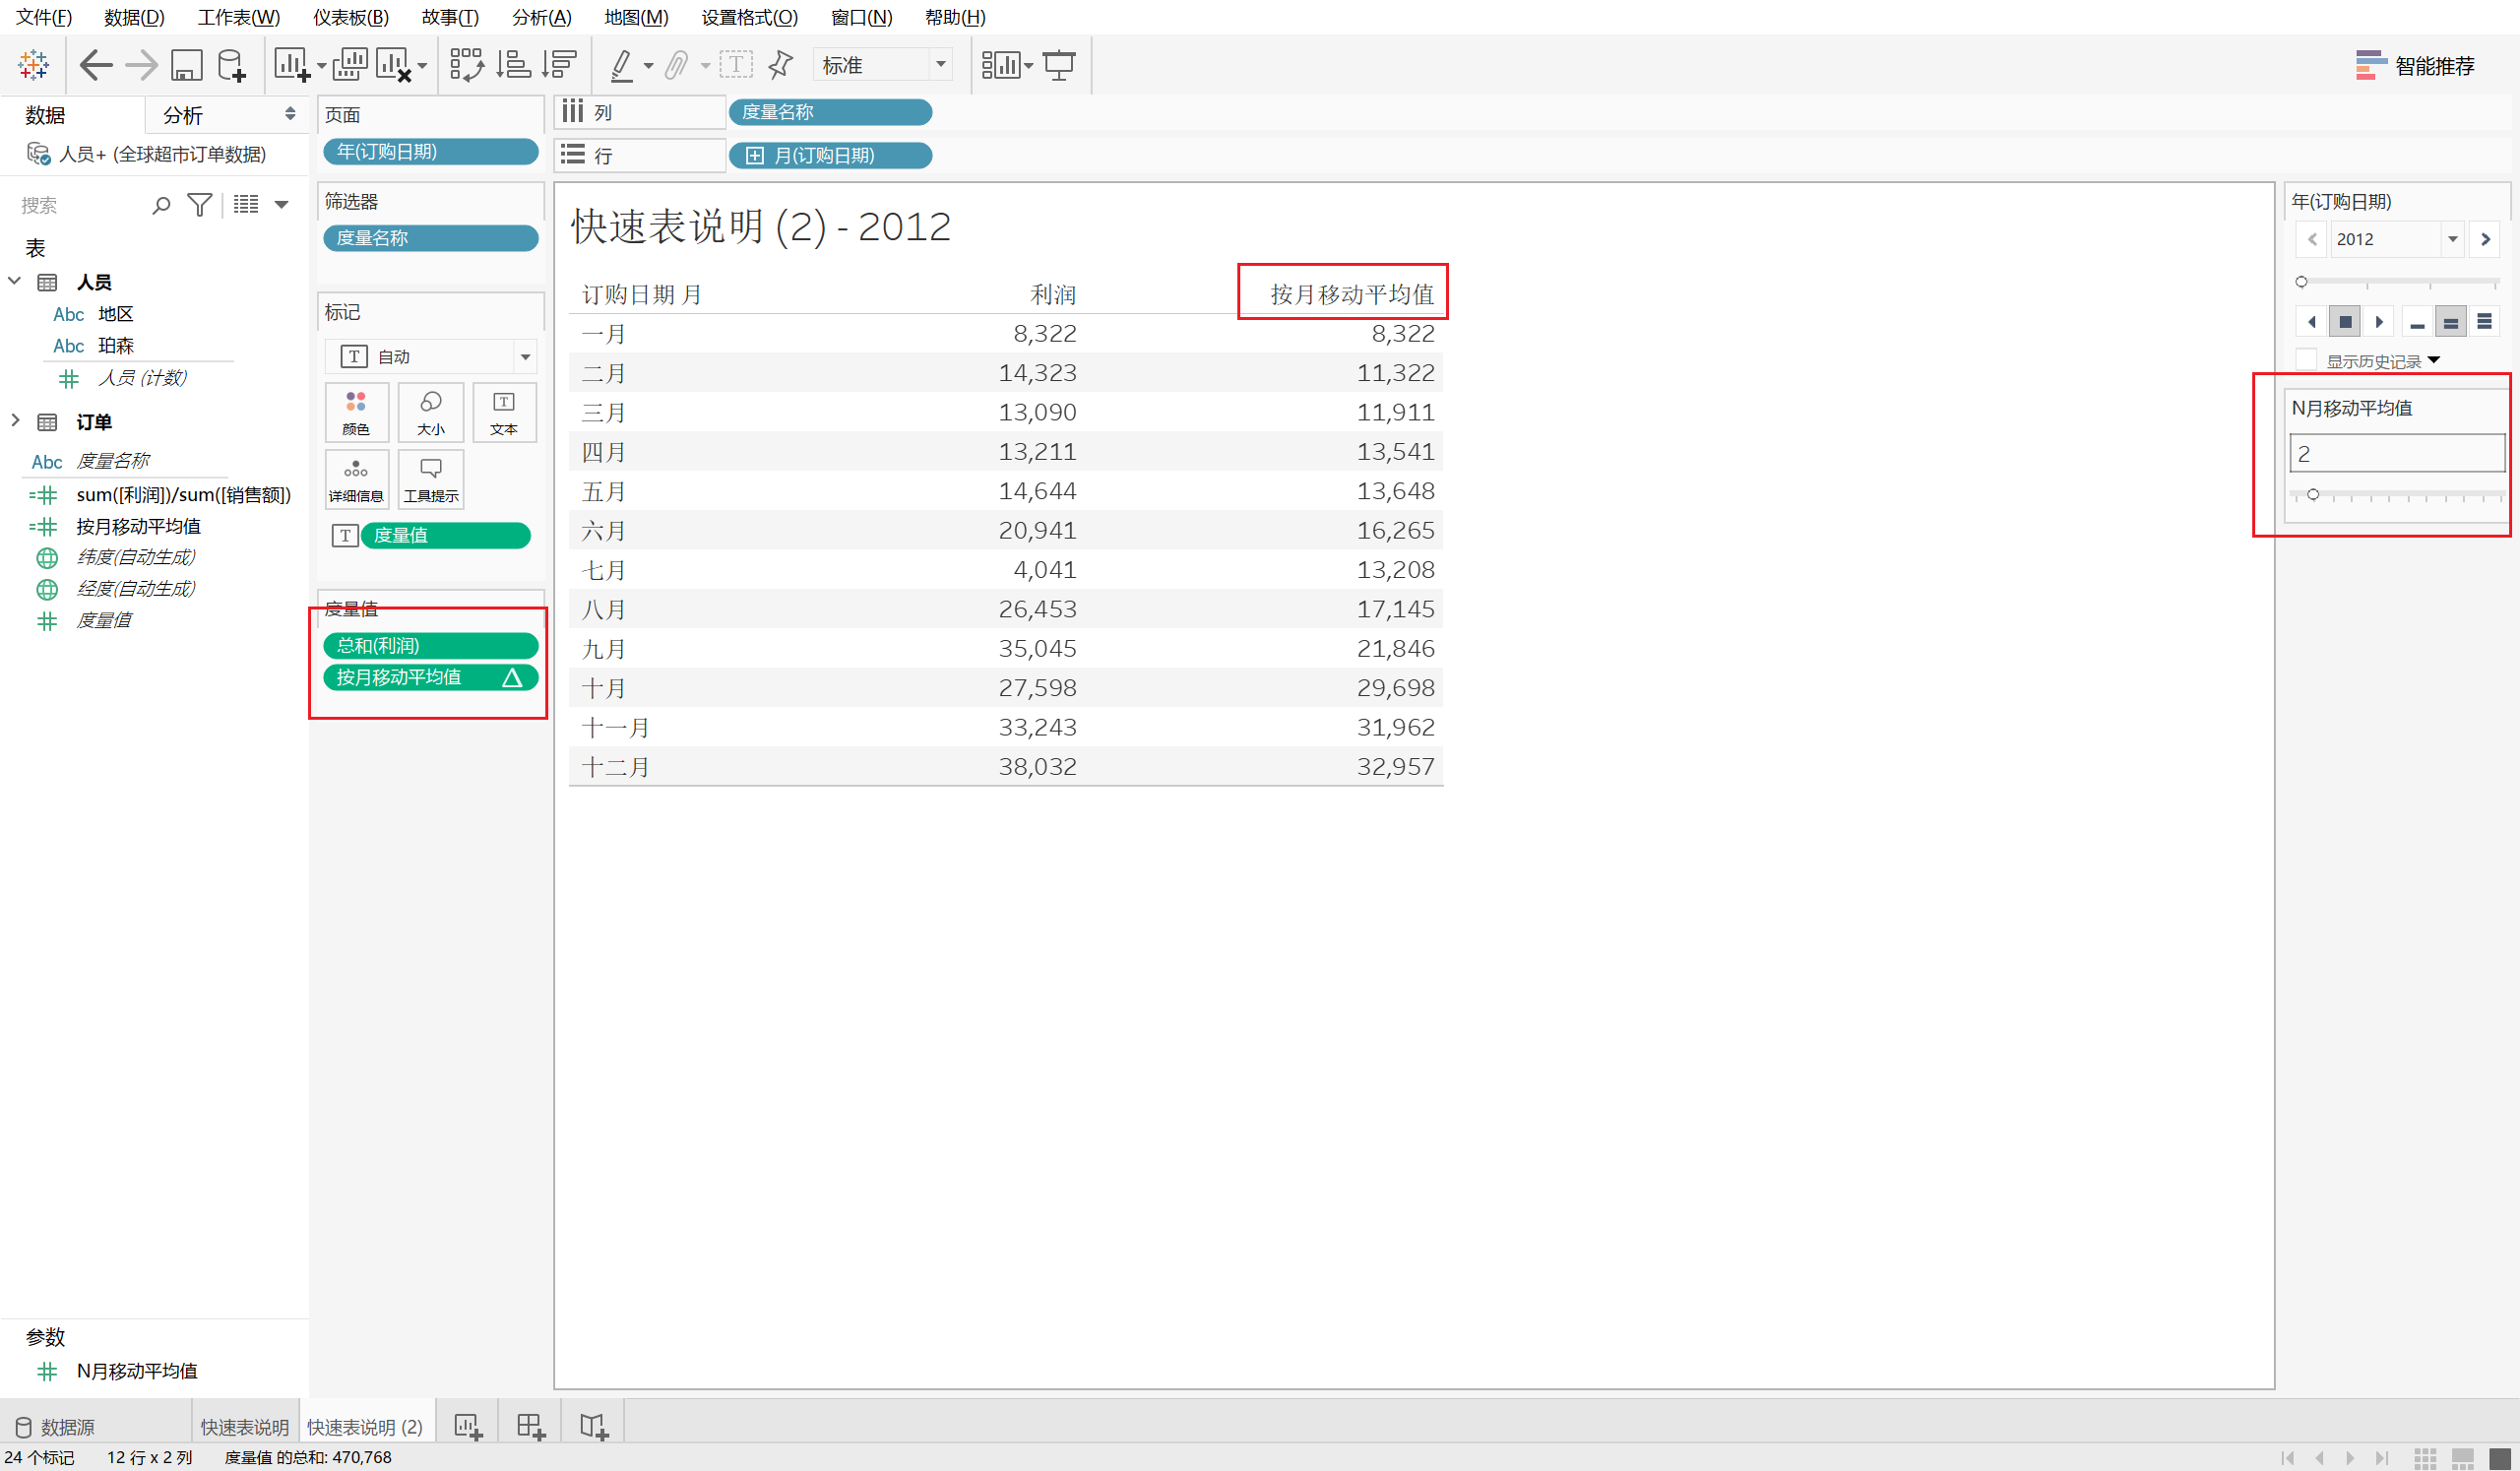Switch to the first 快速表说明 sheet tab
The width and height of the screenshot is (2520, 1471).
[x=244, y=1427]
